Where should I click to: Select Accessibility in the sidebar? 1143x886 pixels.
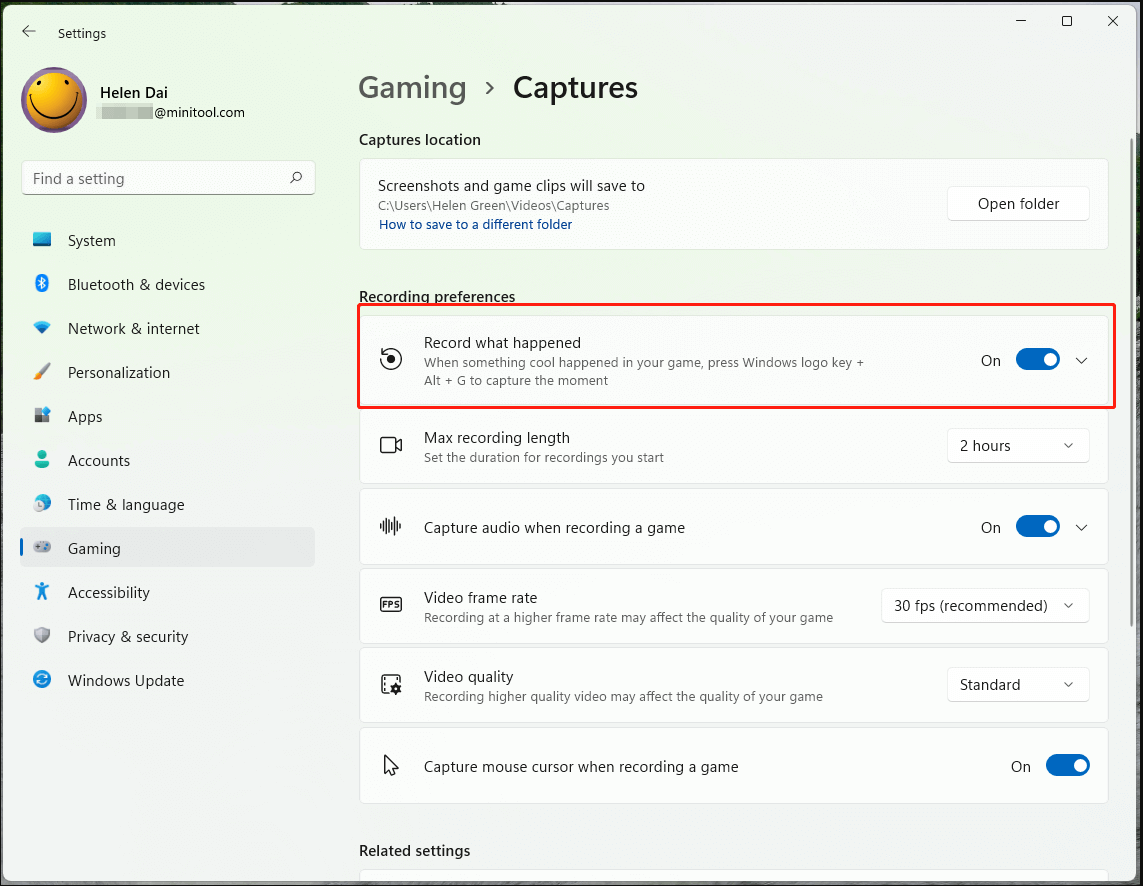pos(108,592)
